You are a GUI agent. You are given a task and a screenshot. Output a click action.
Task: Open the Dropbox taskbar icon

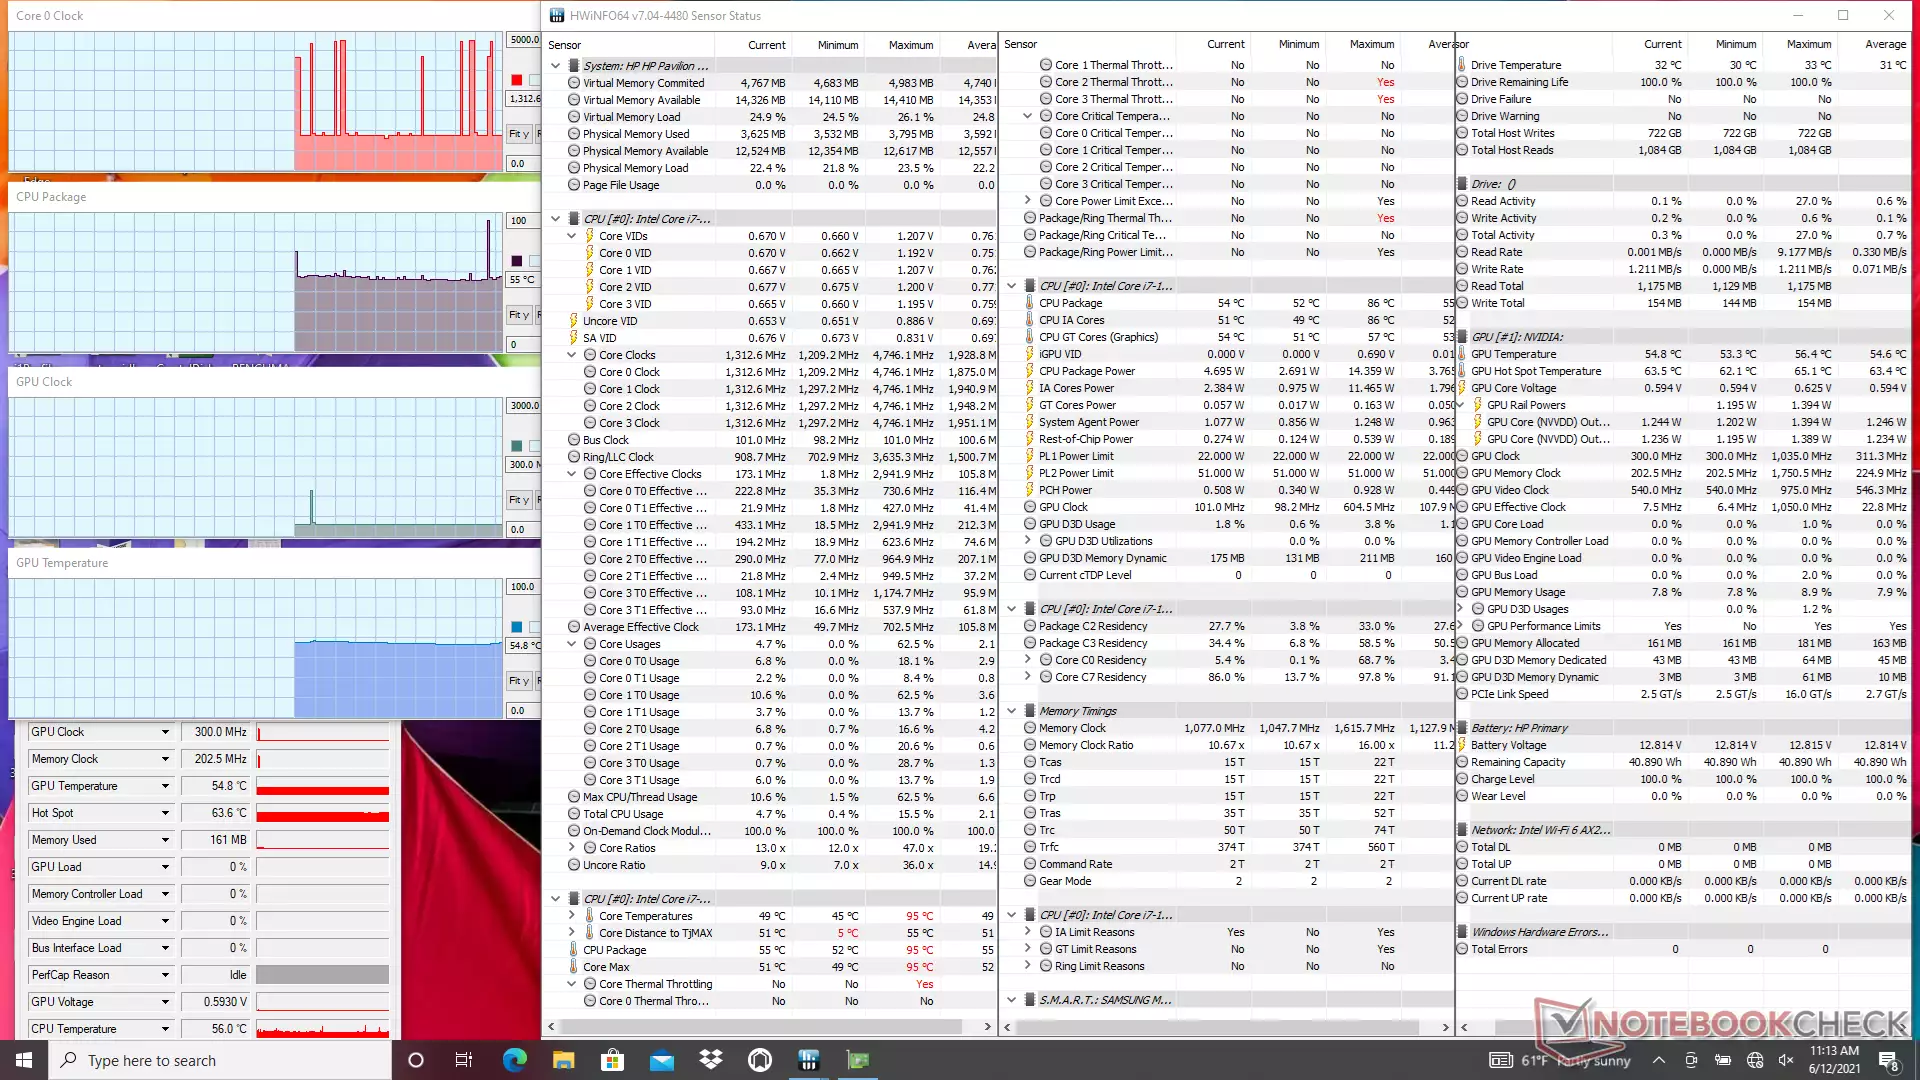[711, 1060]
